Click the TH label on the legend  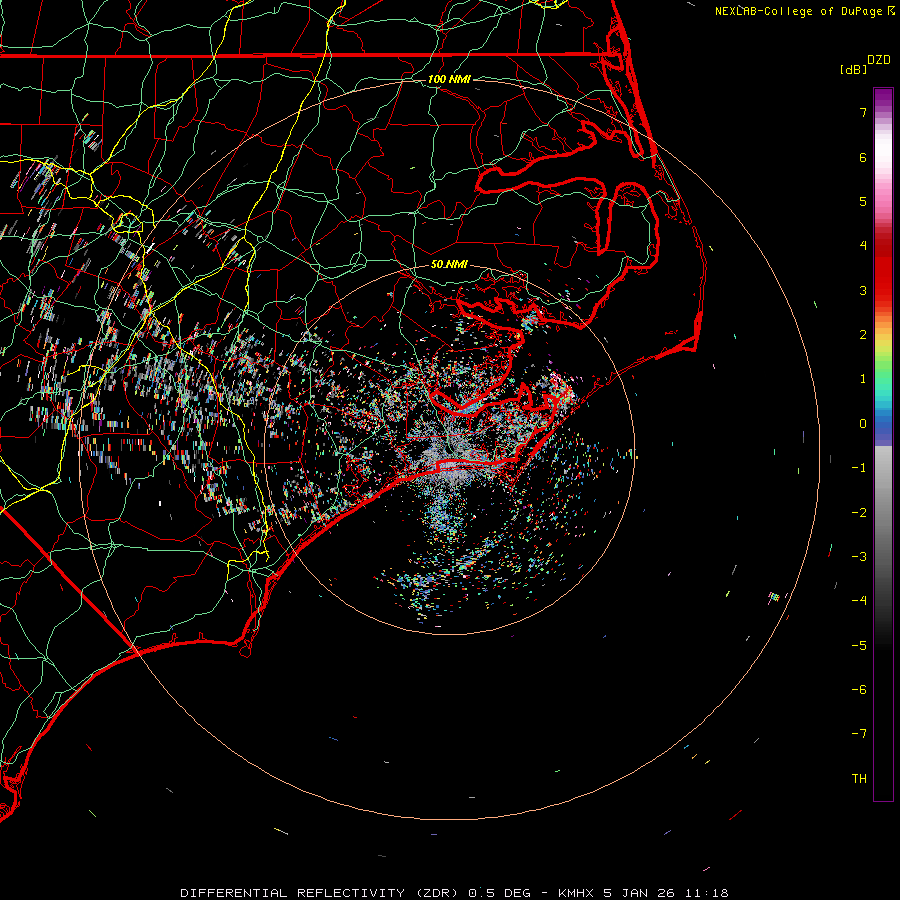(859, 779)
